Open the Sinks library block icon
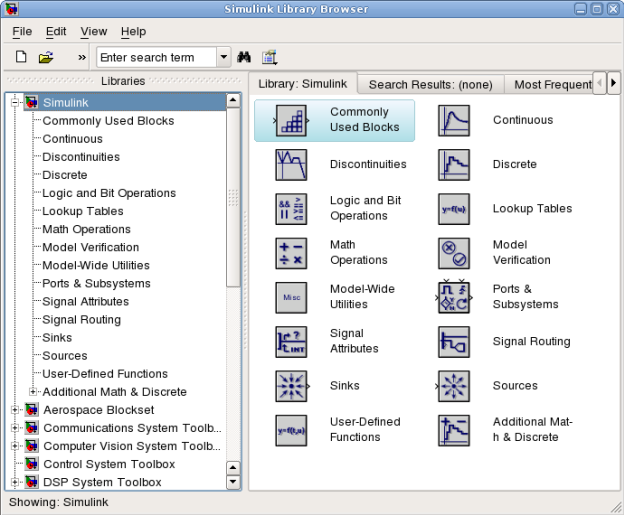The width and height of the screenshot is (624, 515). 291,386
